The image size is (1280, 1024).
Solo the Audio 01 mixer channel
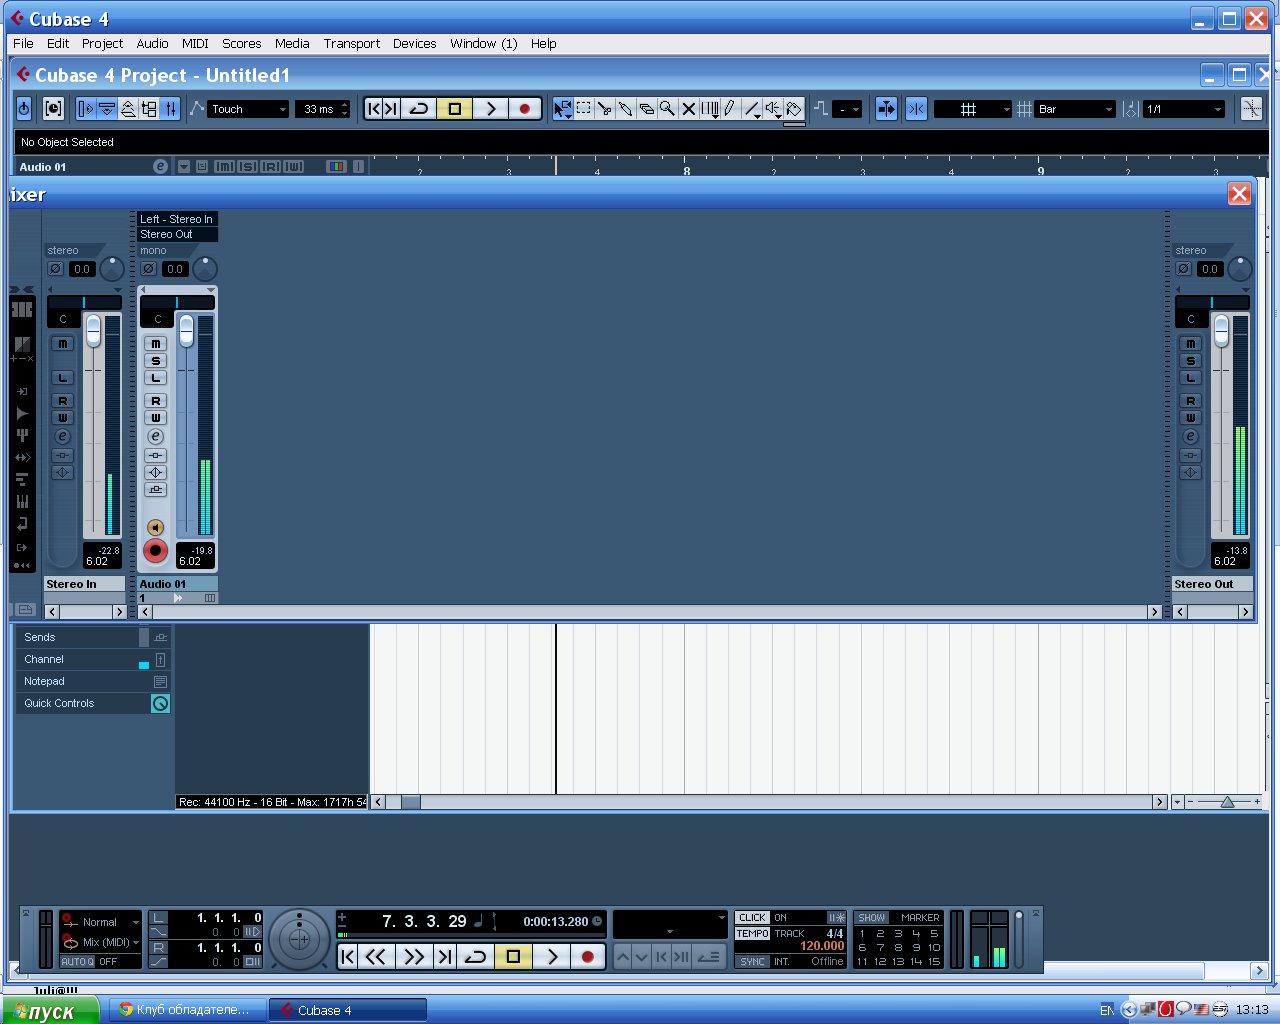pos(155,361)
